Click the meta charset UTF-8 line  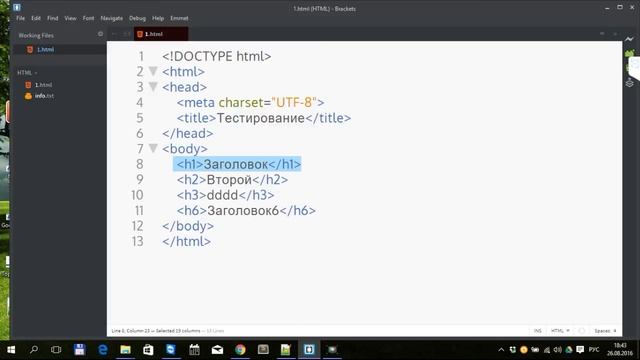(251, 102)
